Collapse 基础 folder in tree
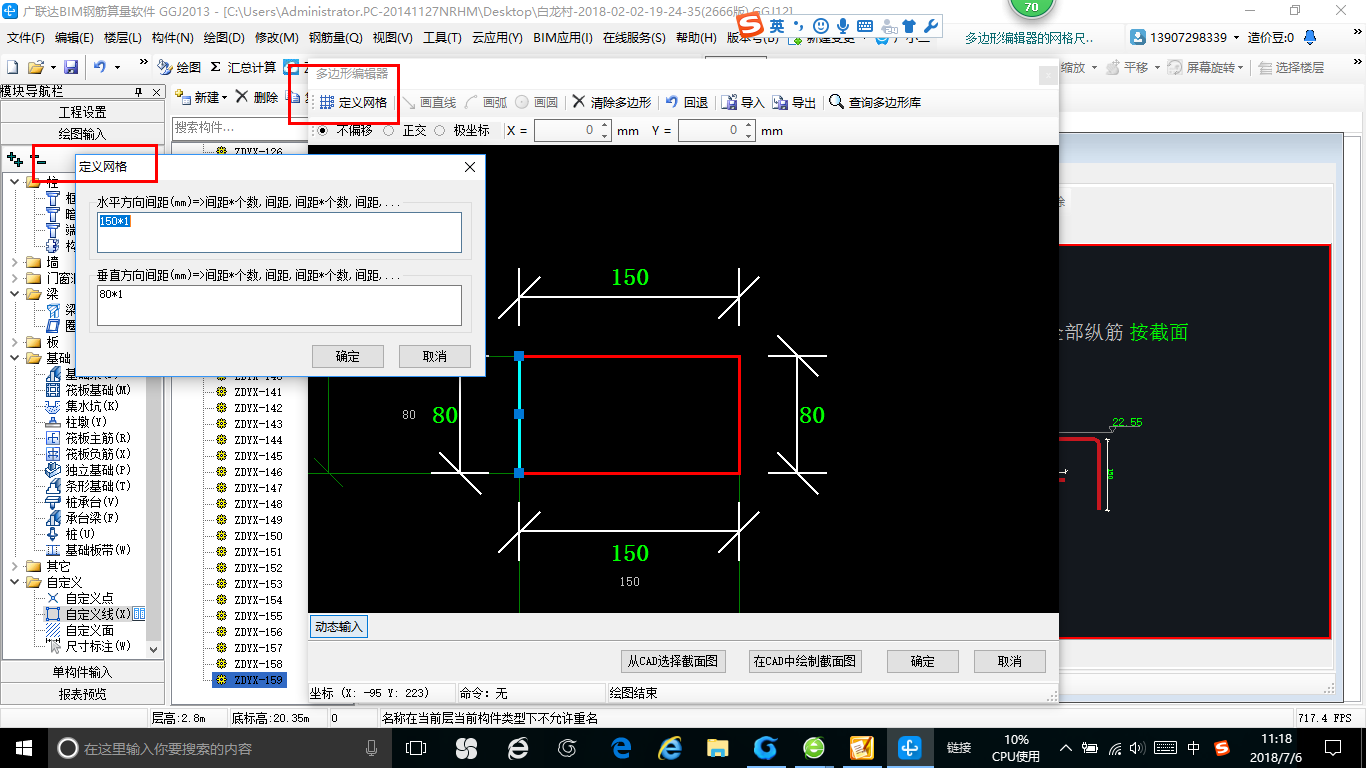The height and width of the screenshot is (768, 1366). [x=15, y=358]
